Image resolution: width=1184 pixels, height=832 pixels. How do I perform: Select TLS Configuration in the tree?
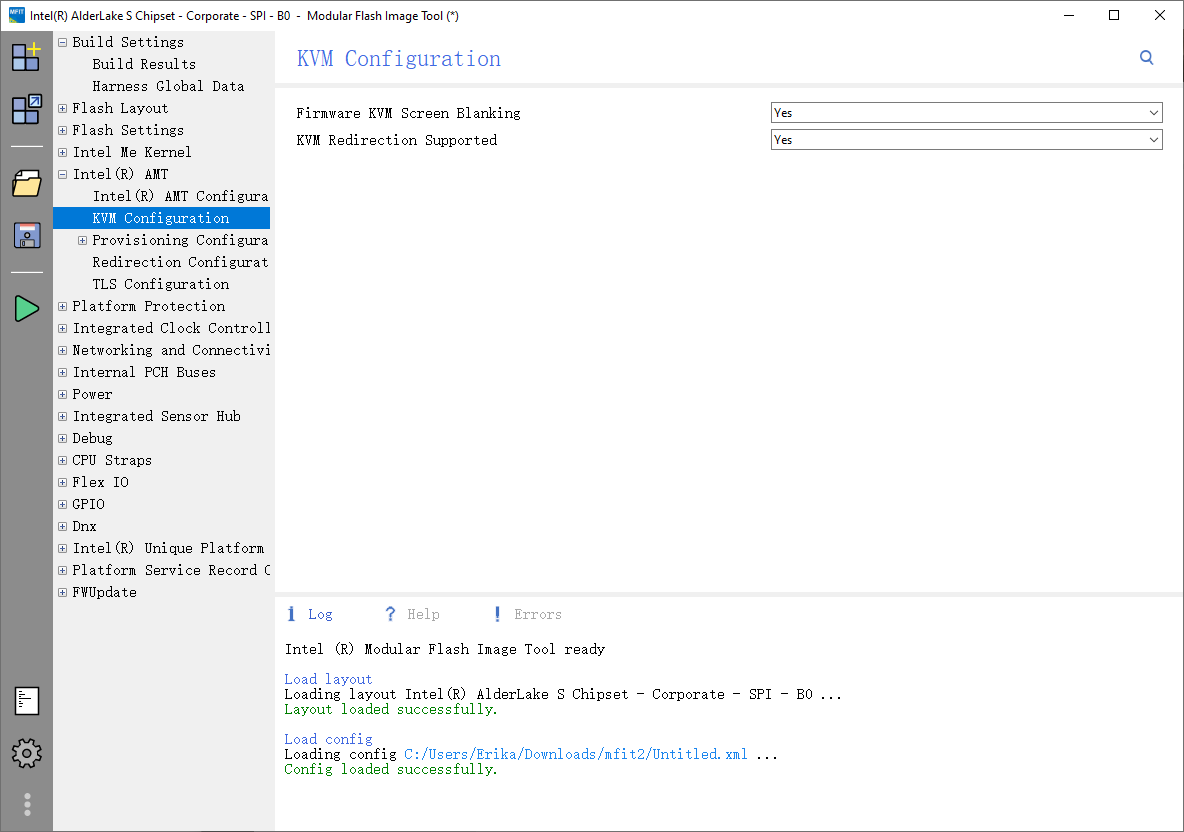pos(160,284)
